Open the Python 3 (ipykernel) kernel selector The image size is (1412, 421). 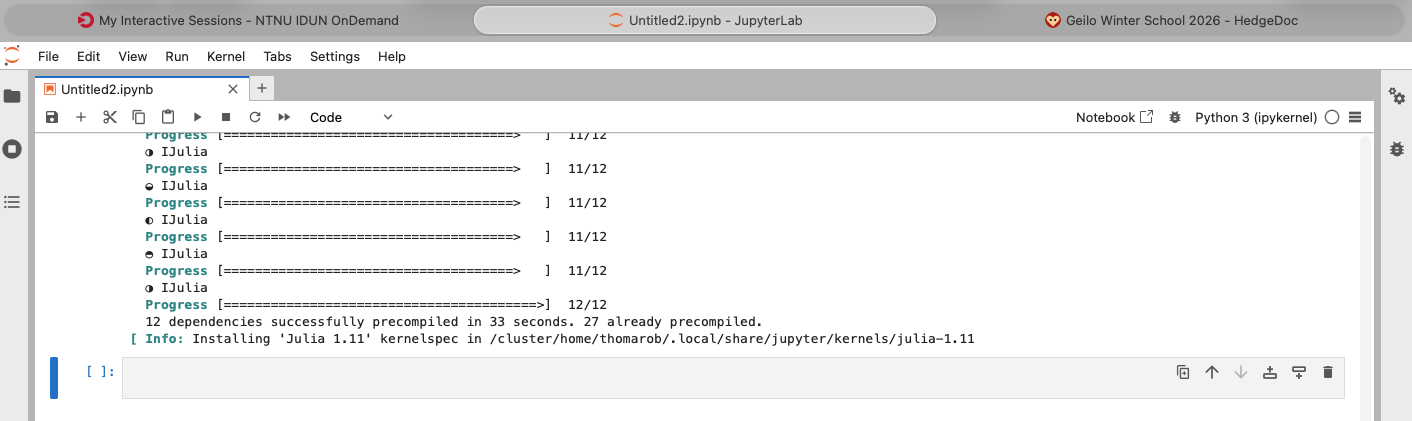(x=1256, y=117)
